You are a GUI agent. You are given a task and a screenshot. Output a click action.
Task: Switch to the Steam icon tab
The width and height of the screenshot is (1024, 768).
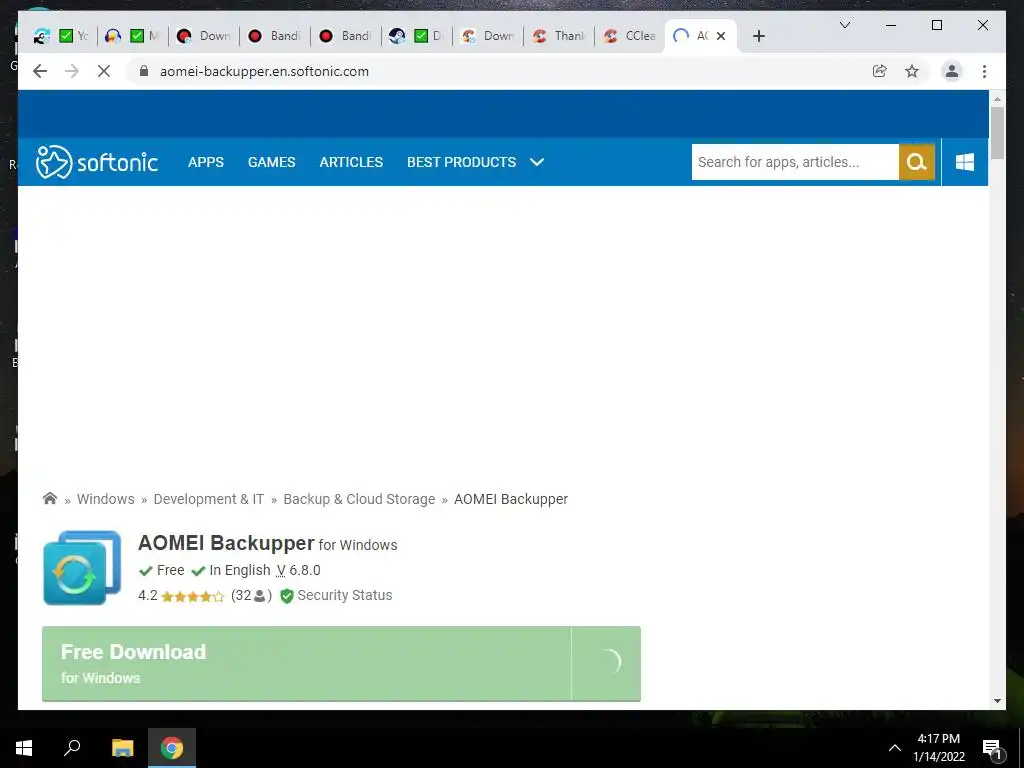(416, 36)
